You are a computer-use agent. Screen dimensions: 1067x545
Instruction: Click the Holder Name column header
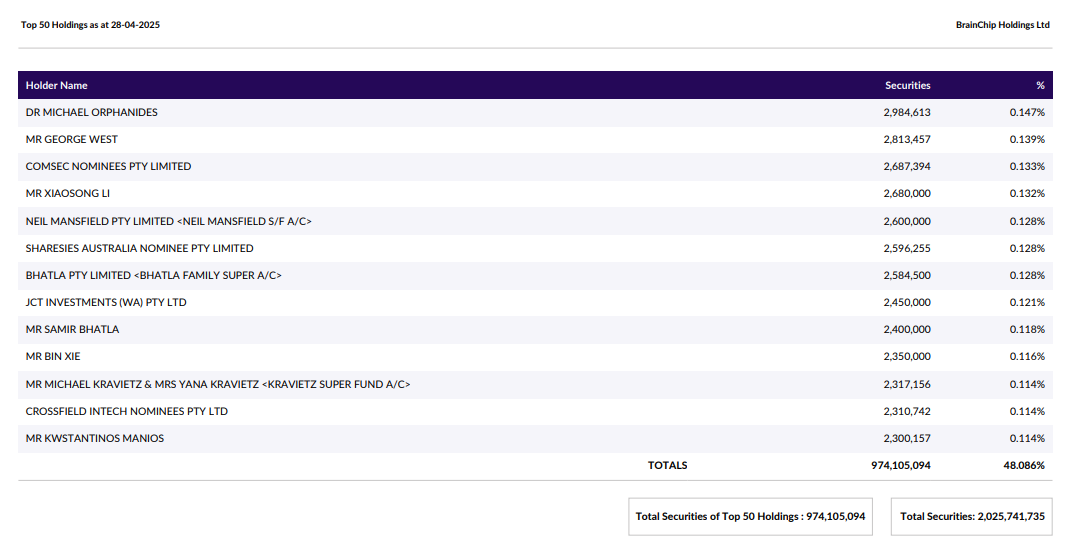pyautogui.click(x=57, y=85)
